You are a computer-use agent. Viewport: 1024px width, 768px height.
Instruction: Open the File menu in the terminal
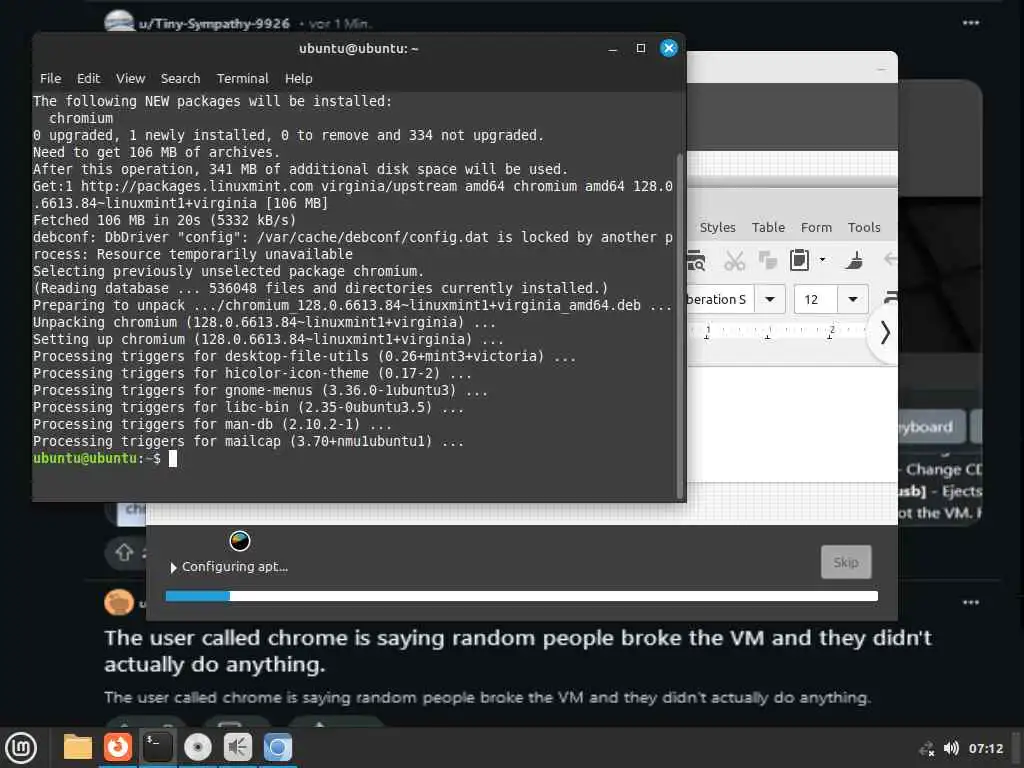pyautogui.click(x=50, y=78)
